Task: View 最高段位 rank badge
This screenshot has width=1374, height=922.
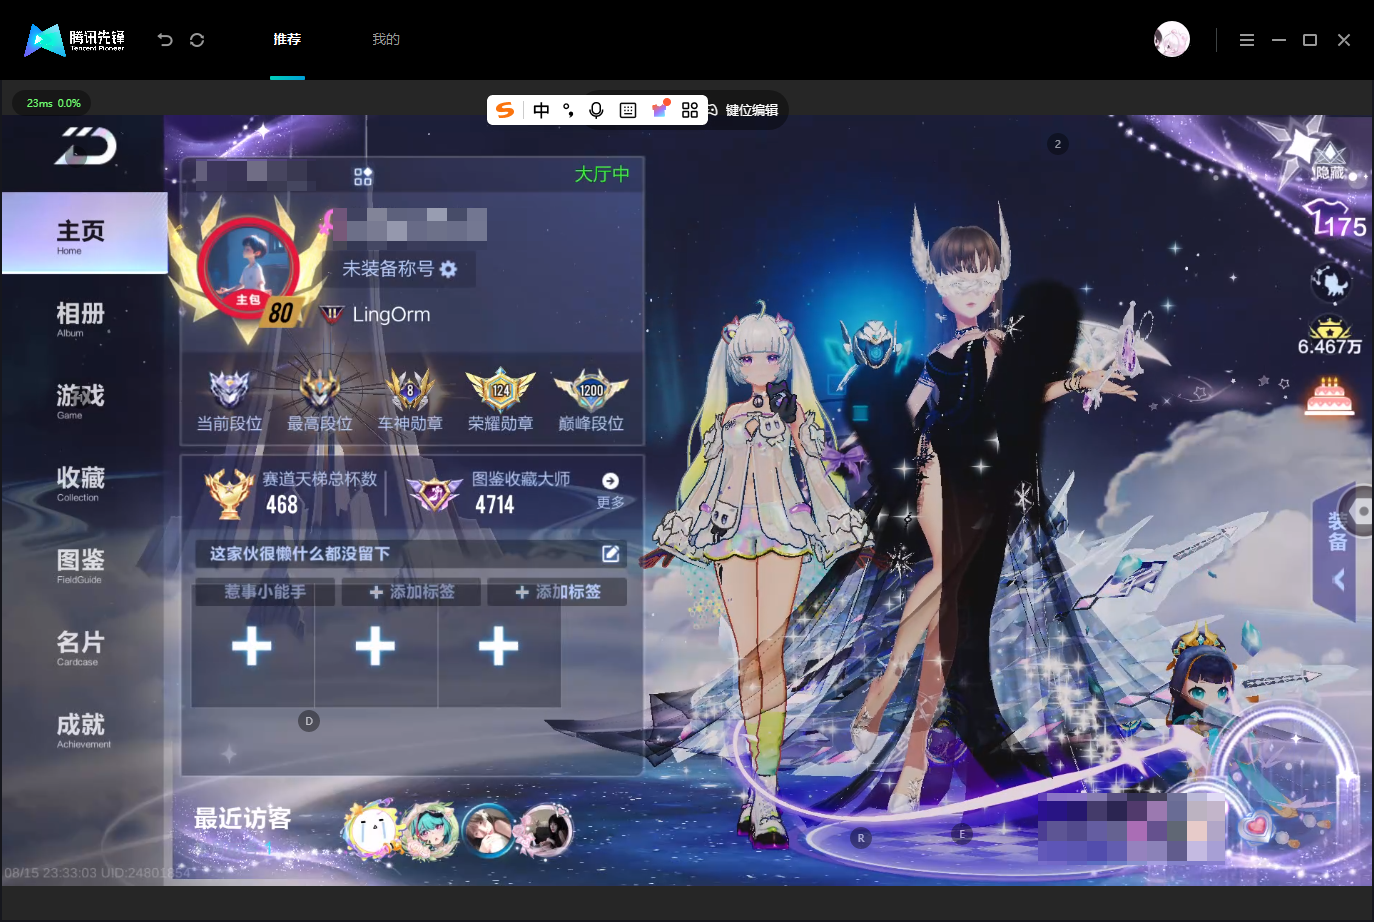Action: [319, 400]
